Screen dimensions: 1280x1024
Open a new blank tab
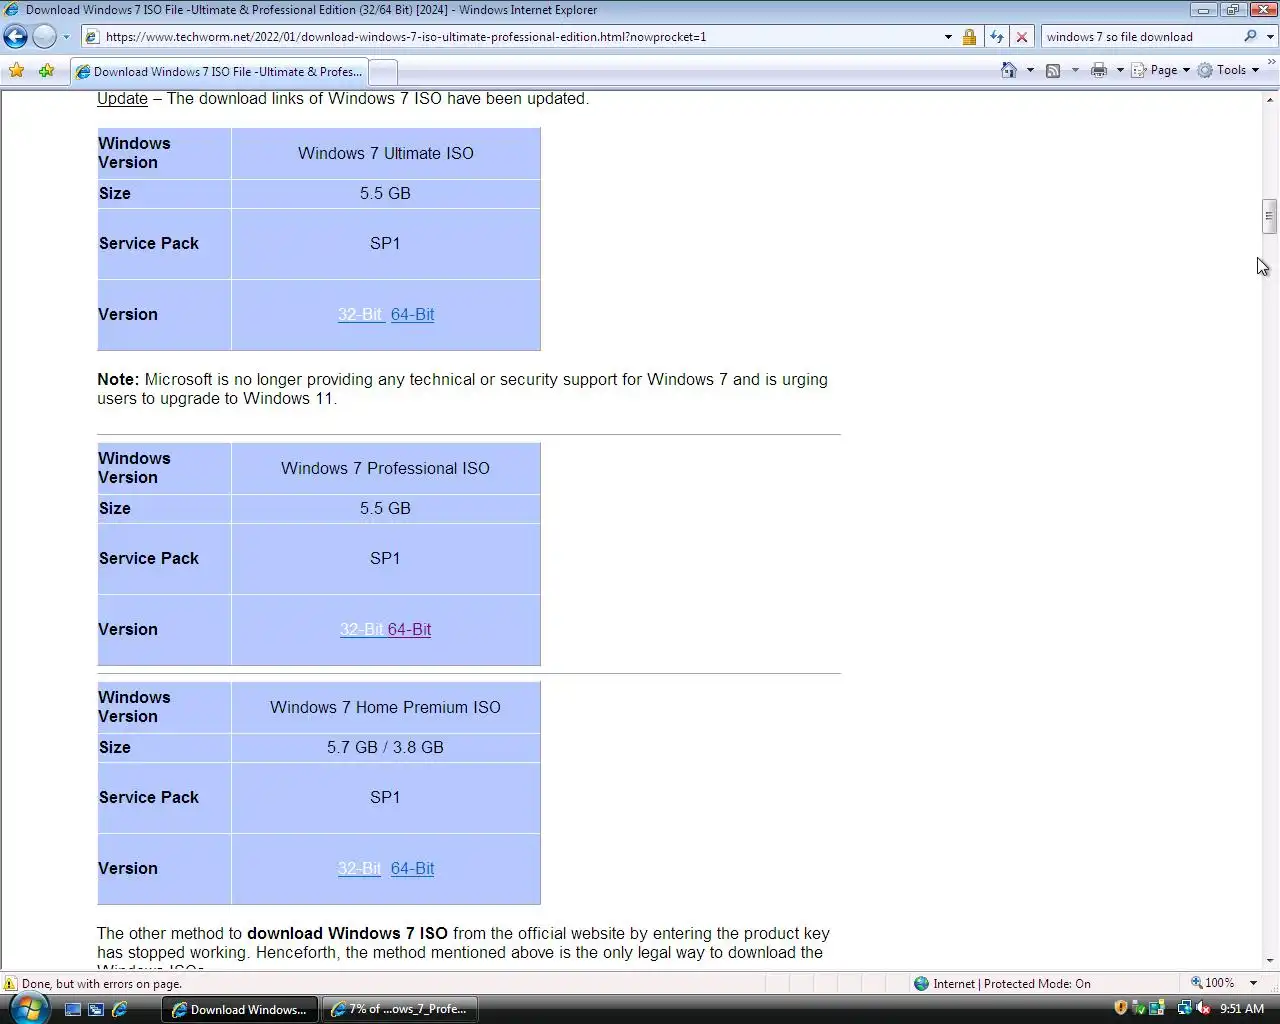coord(383,72)
